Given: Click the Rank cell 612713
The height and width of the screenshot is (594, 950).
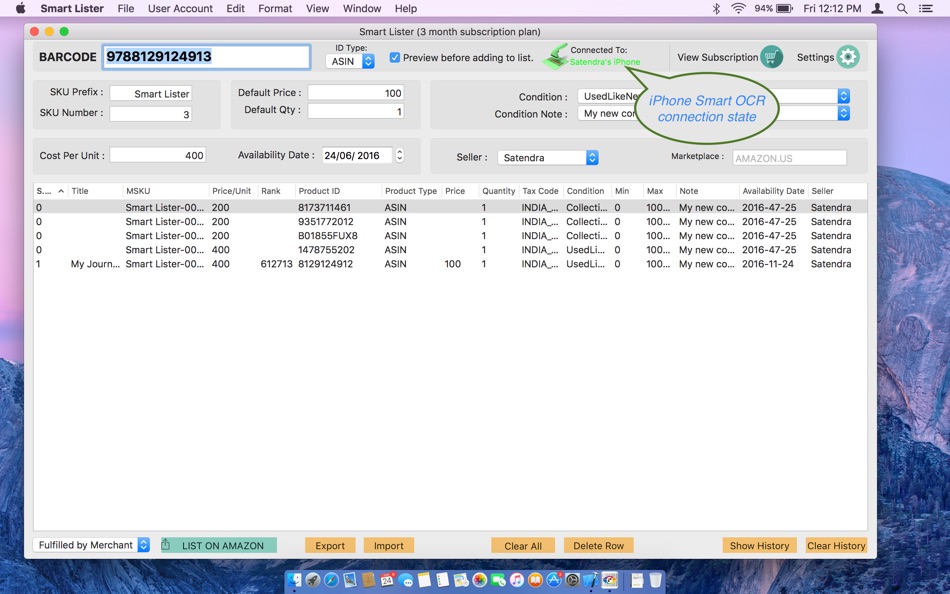Looking at the screenshot, I should click(276, 264).
